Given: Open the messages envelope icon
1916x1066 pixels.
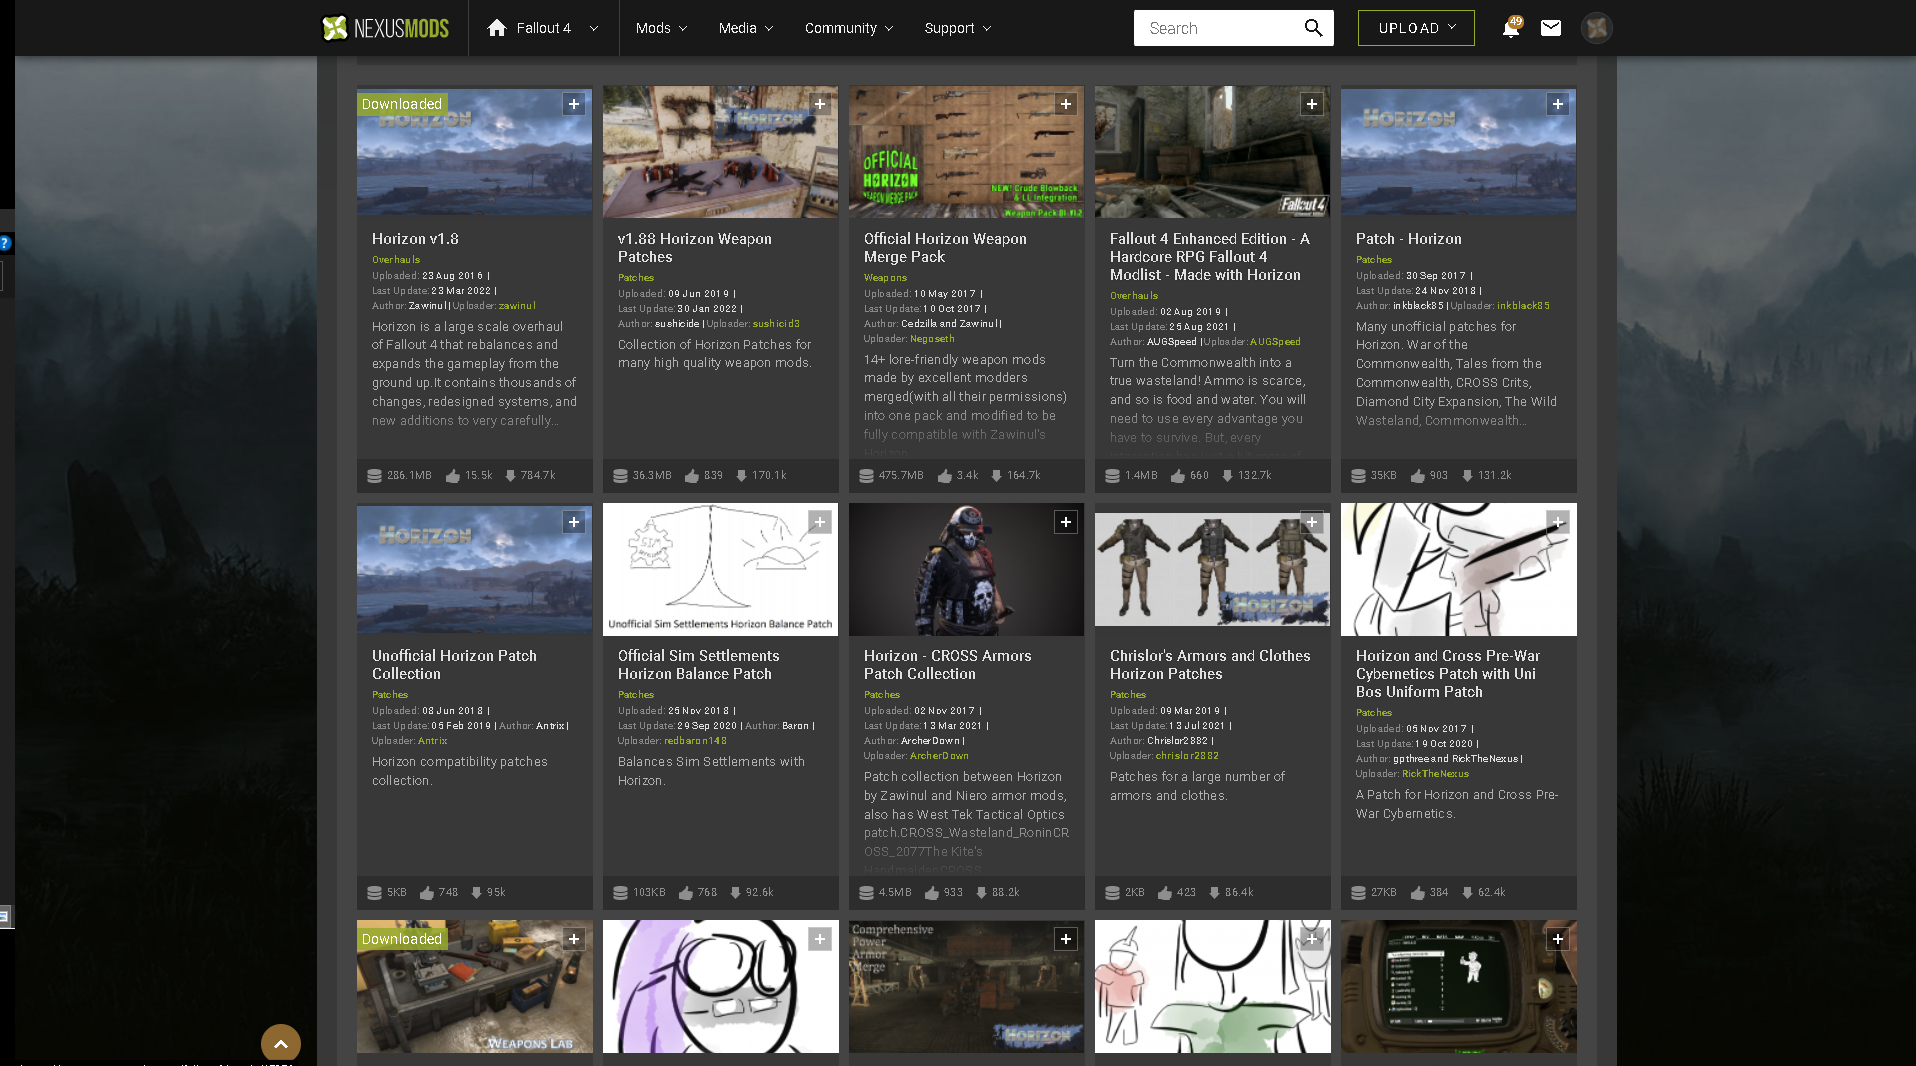Looking at the screenshot, I should pyautogui.click(x=1550, y=28).
